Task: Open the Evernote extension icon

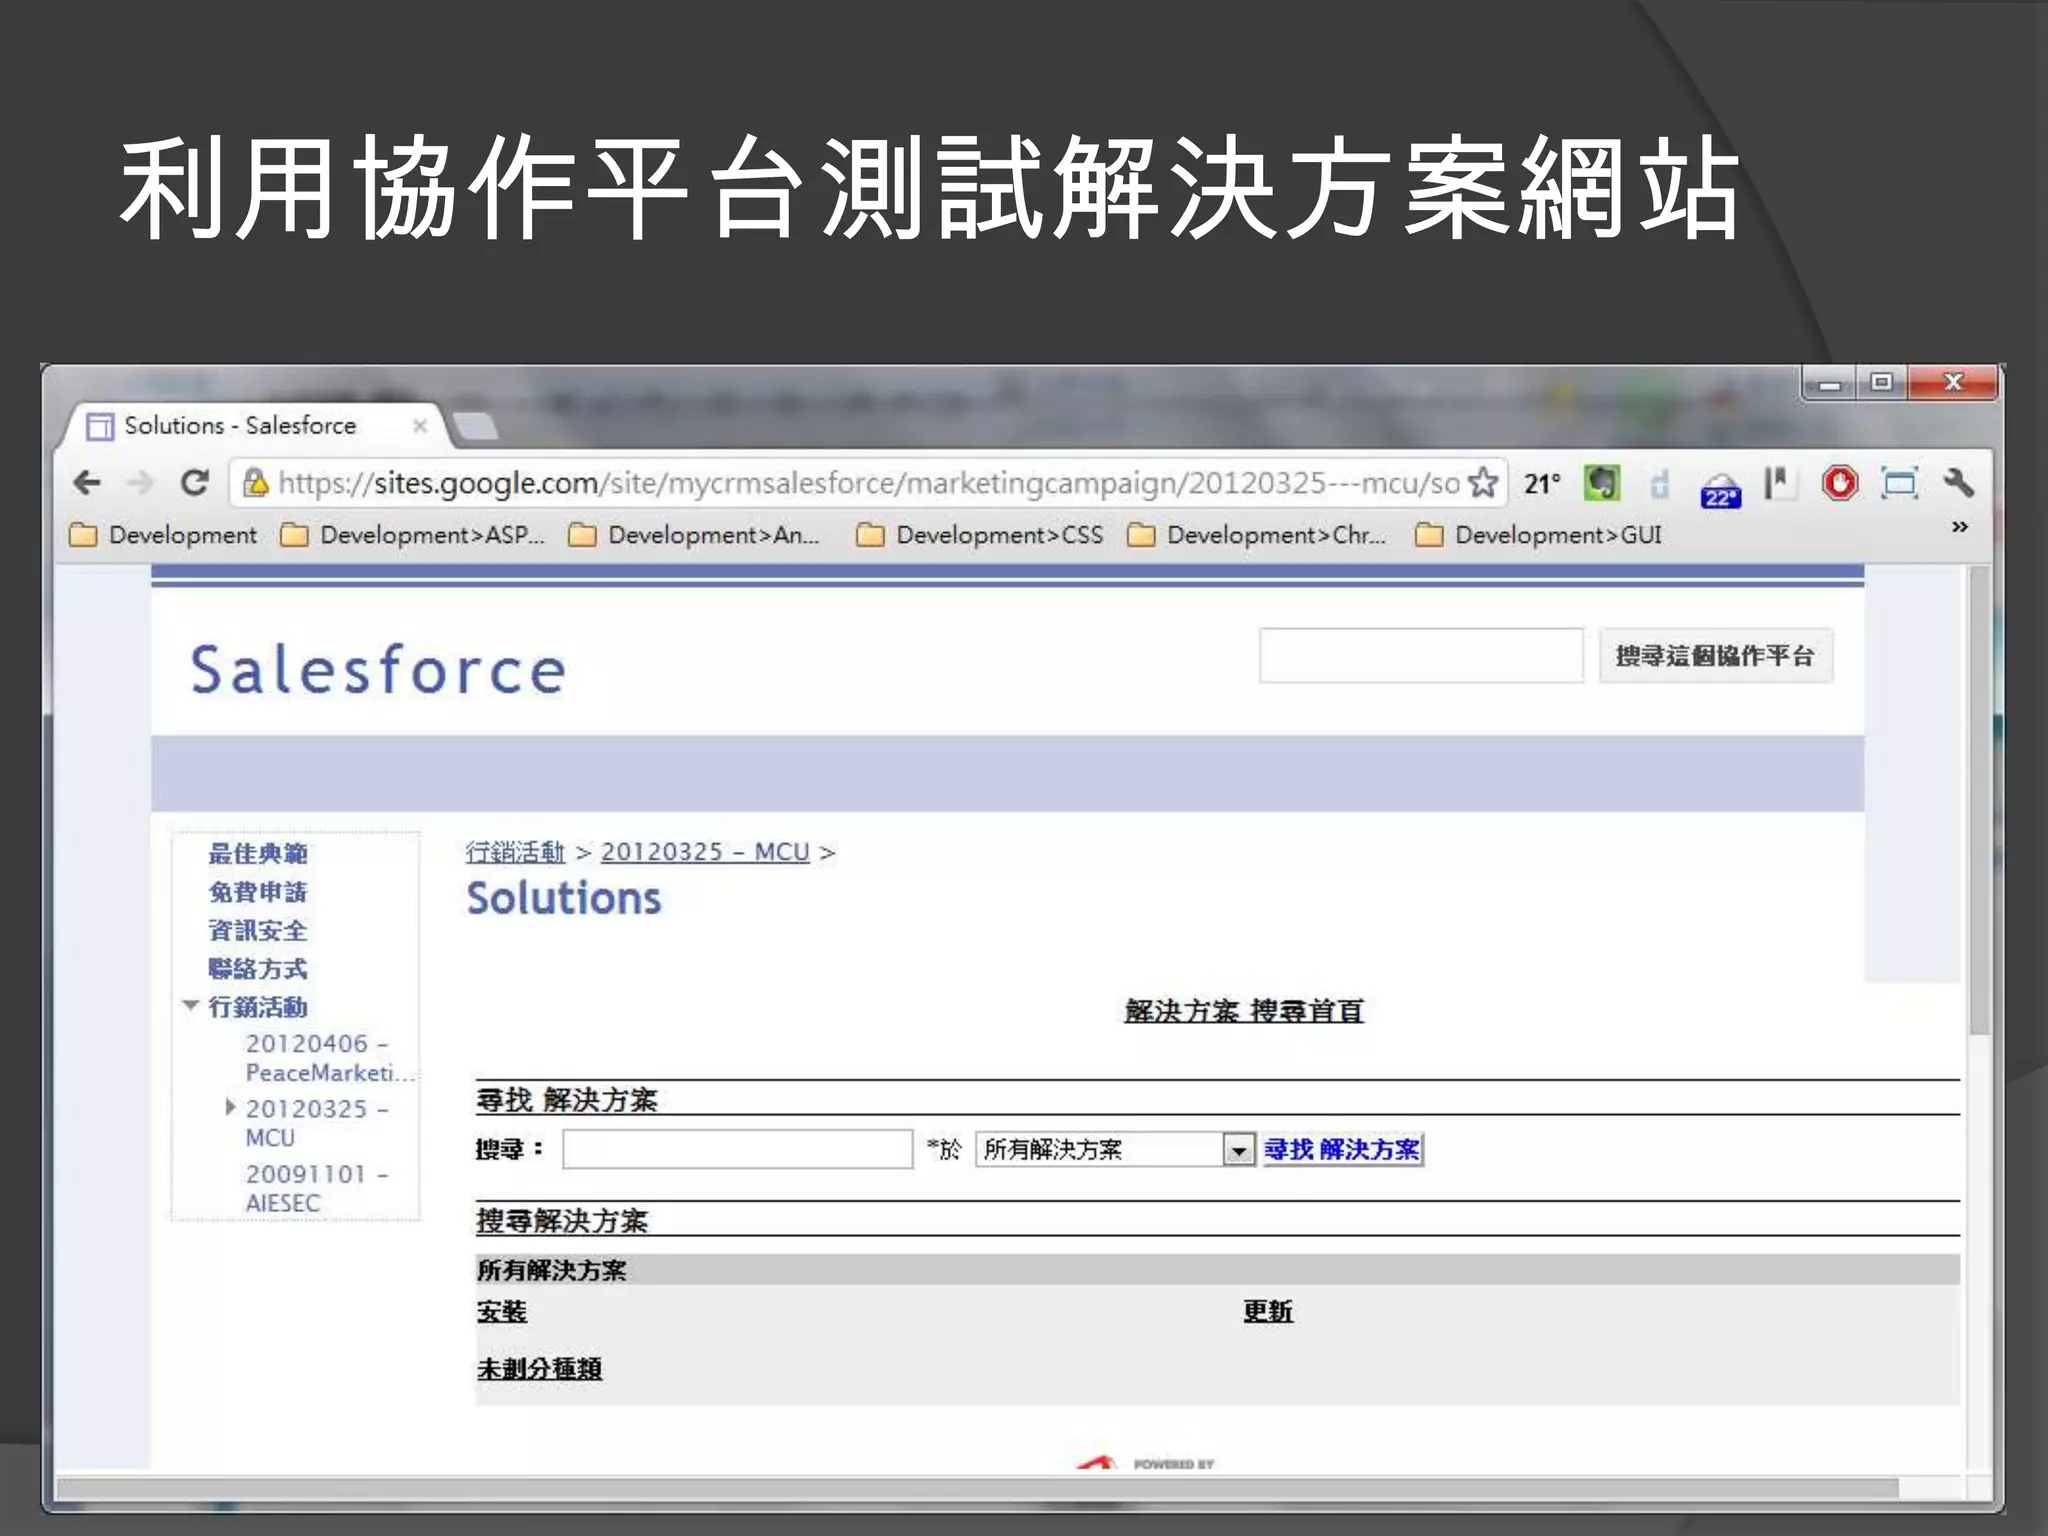Action: 1602,484
